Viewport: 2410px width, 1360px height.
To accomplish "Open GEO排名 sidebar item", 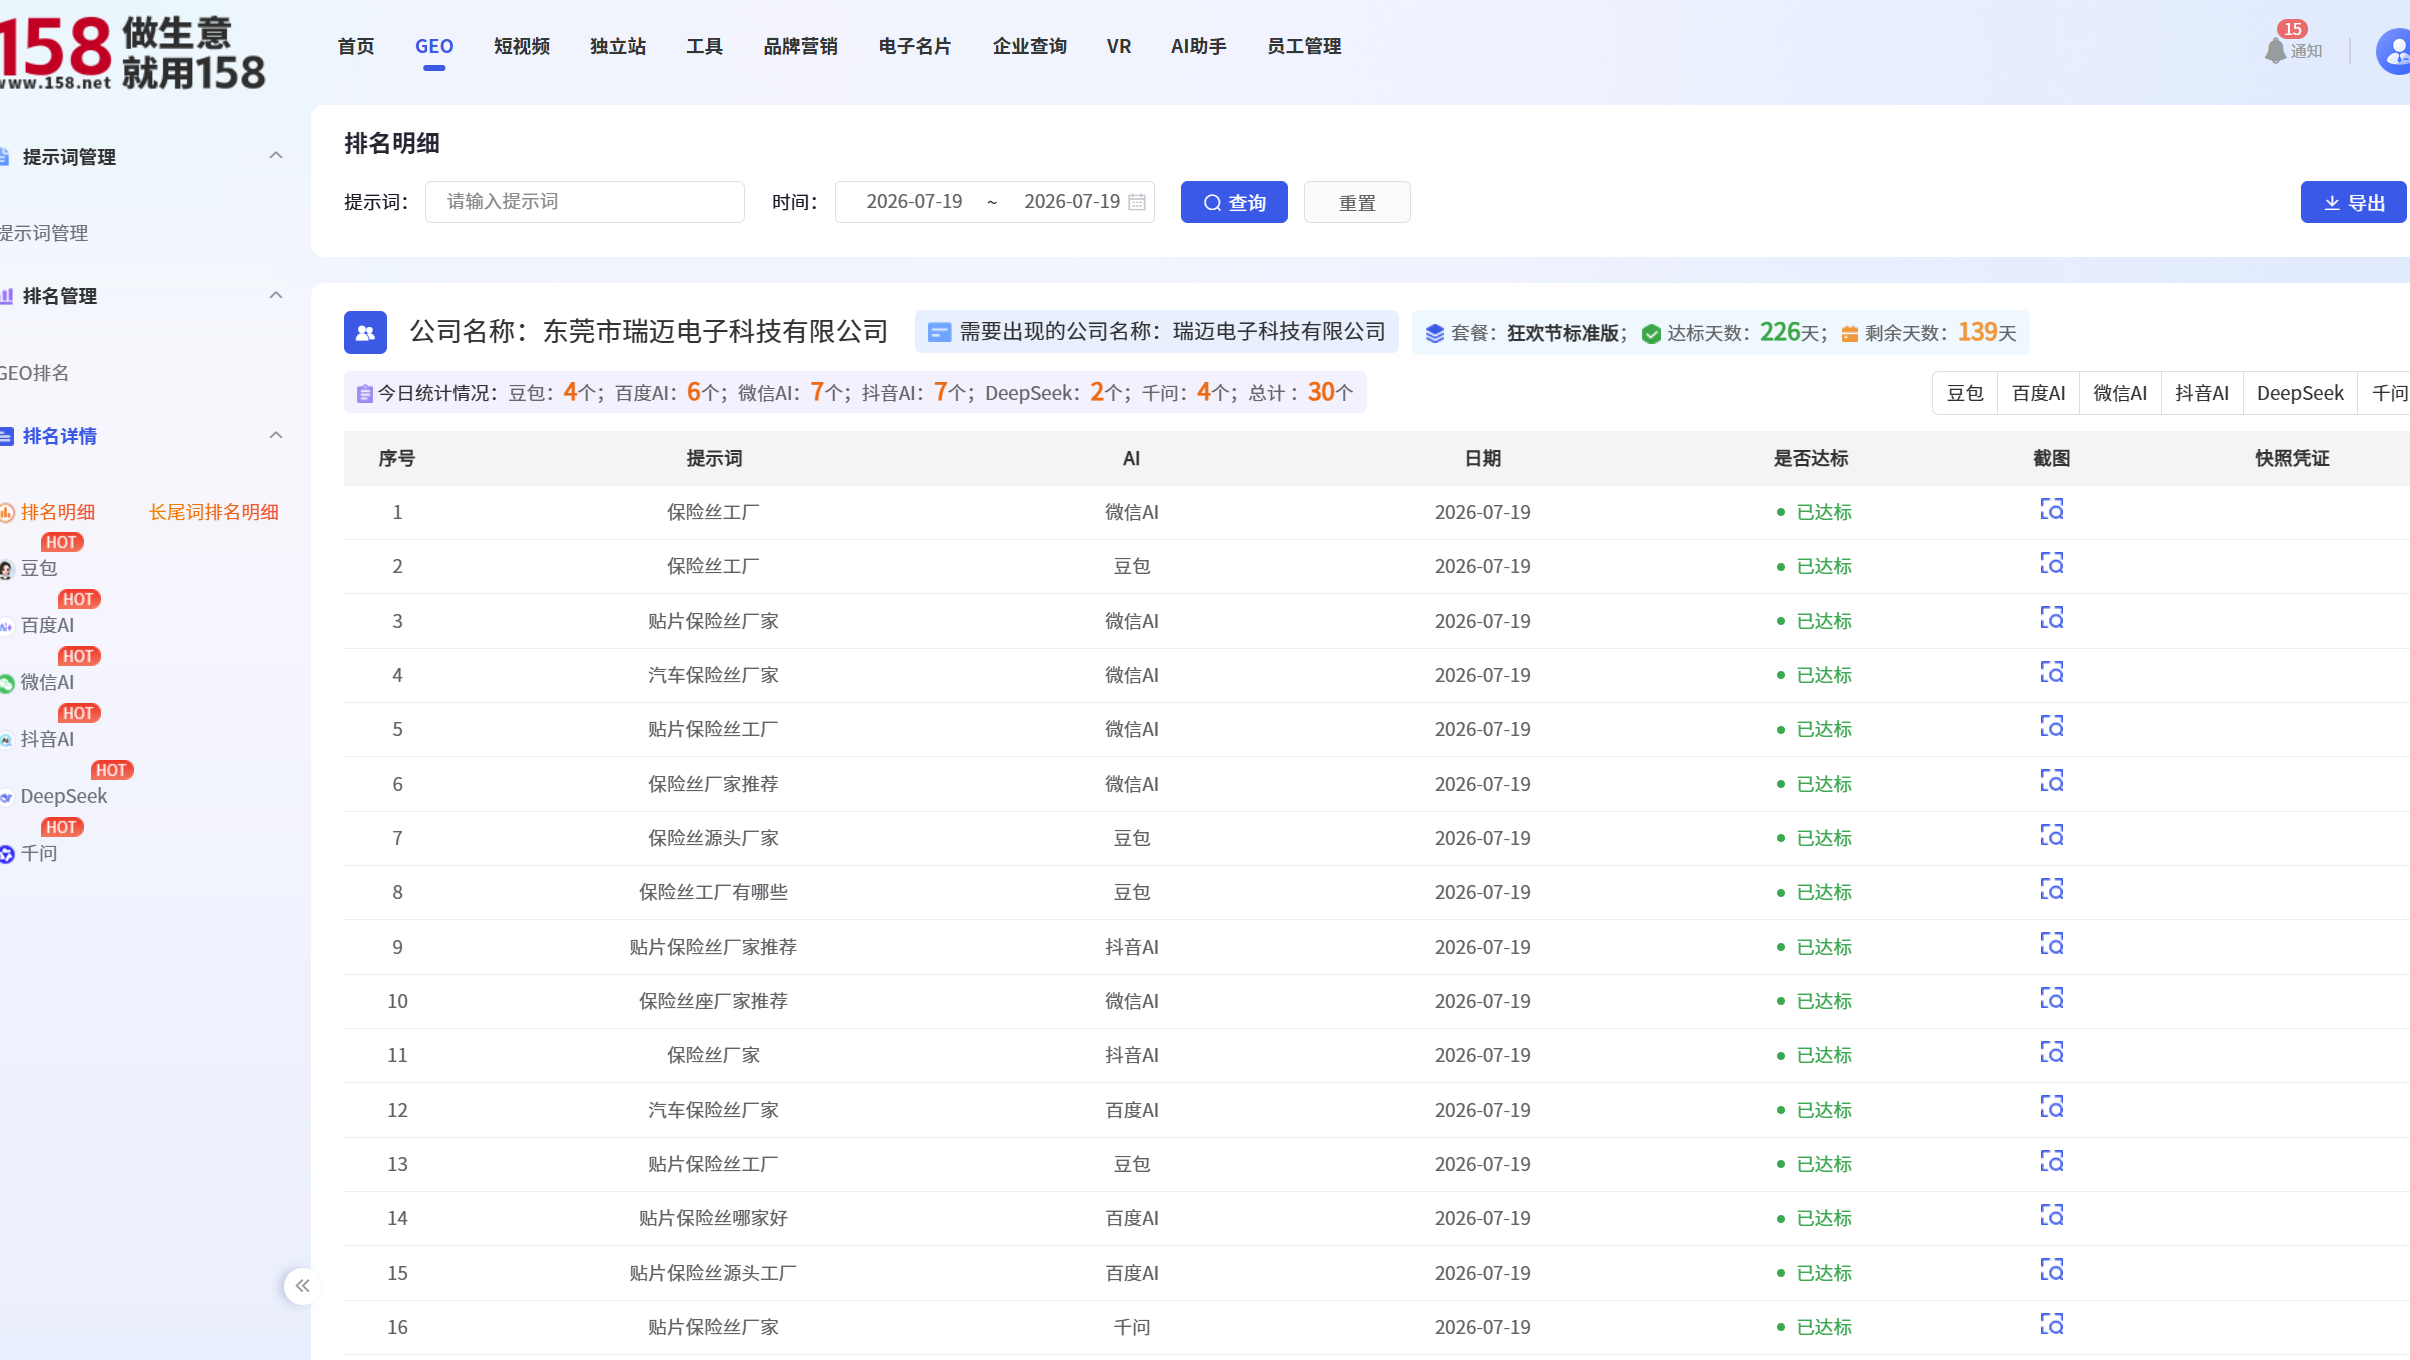I will point(34,373).
